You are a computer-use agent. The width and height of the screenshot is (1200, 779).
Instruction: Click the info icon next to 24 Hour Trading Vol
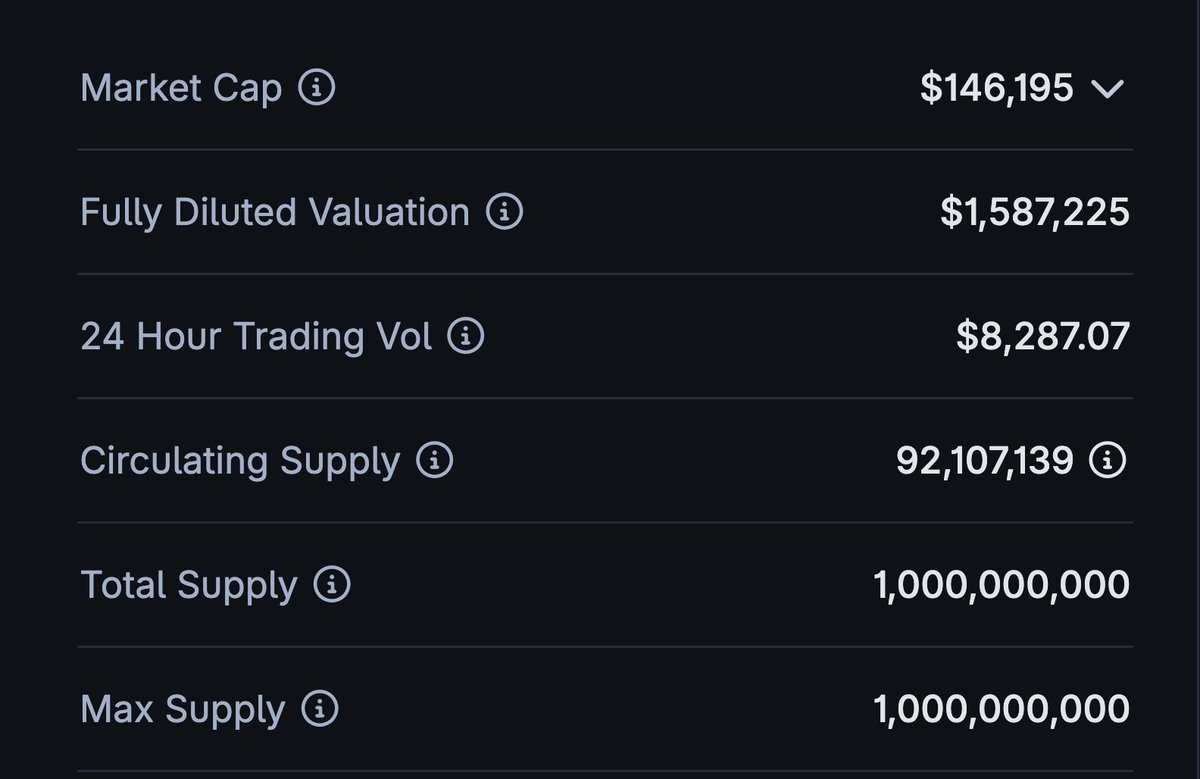pos(465,336)
